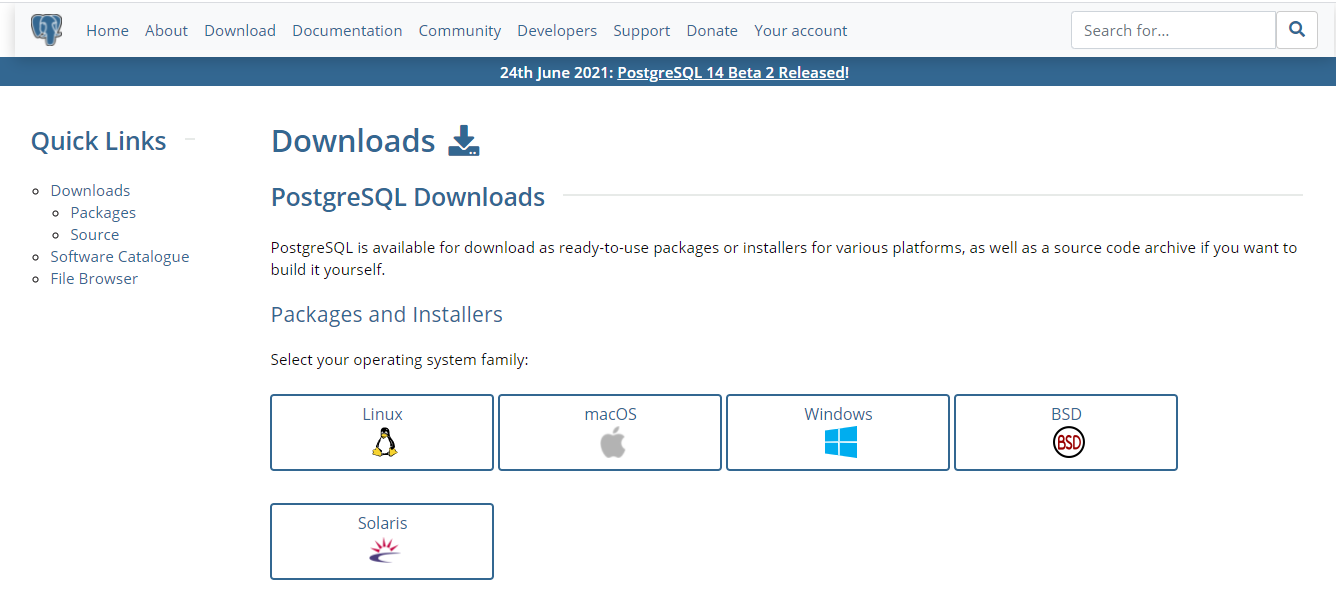Click the macOS Apple logo icon
Image resolution: width=1336 pixels, height=597 pixels.
(612, 442)
